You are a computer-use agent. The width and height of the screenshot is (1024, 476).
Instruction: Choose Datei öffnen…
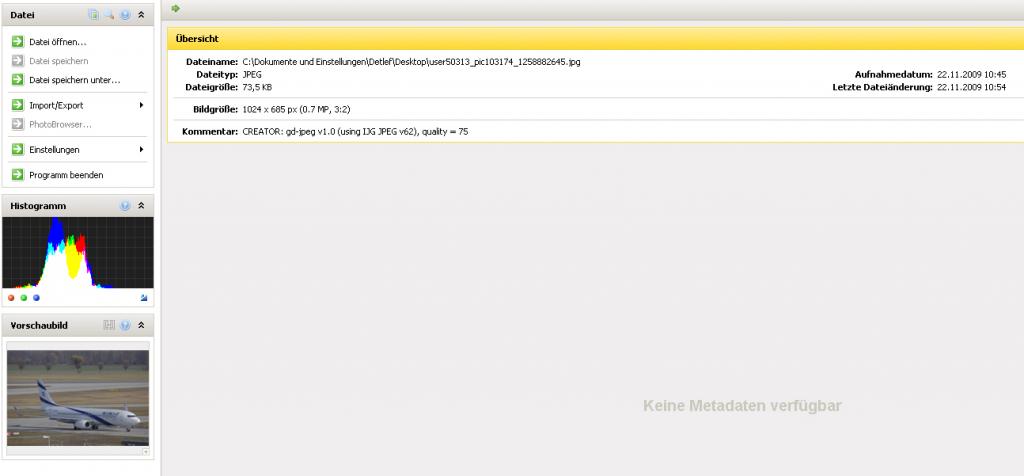(x=57, y=42)
